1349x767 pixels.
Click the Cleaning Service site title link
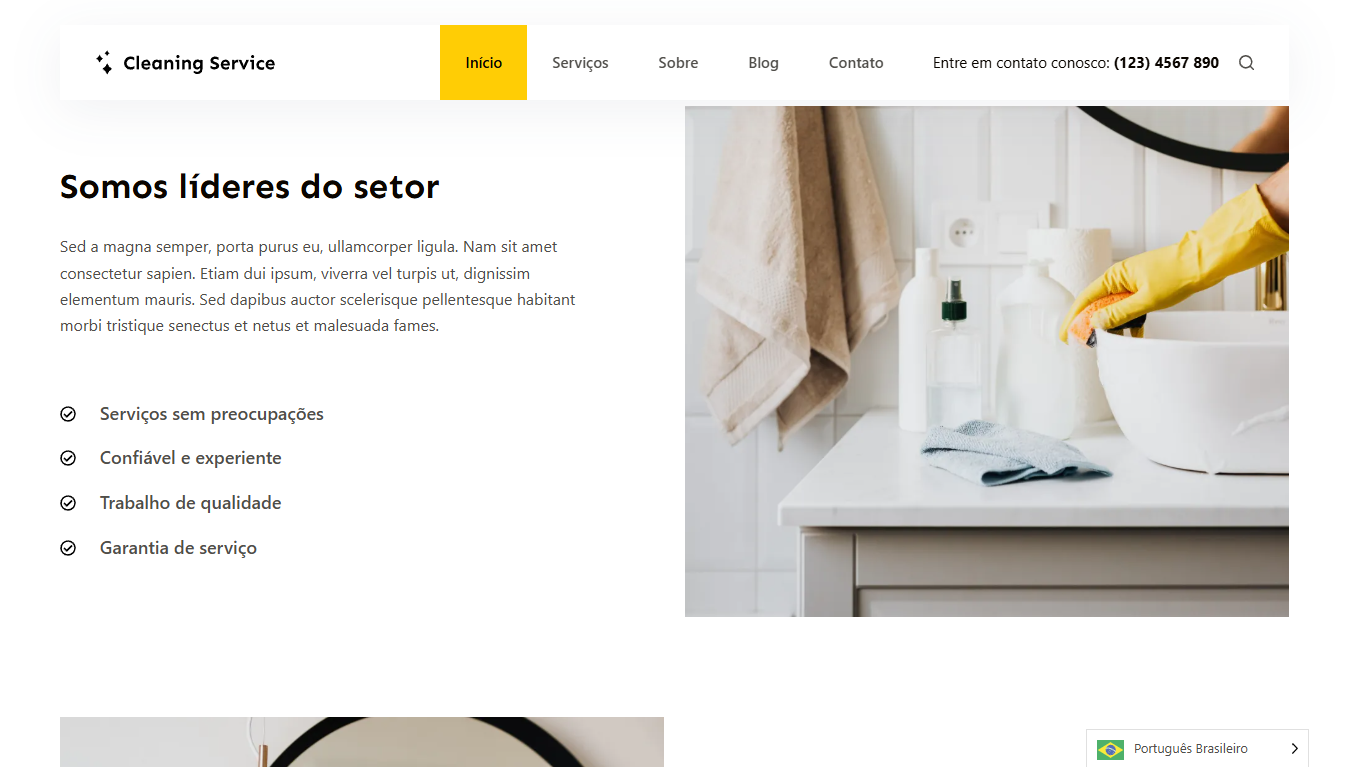point(199,63)
